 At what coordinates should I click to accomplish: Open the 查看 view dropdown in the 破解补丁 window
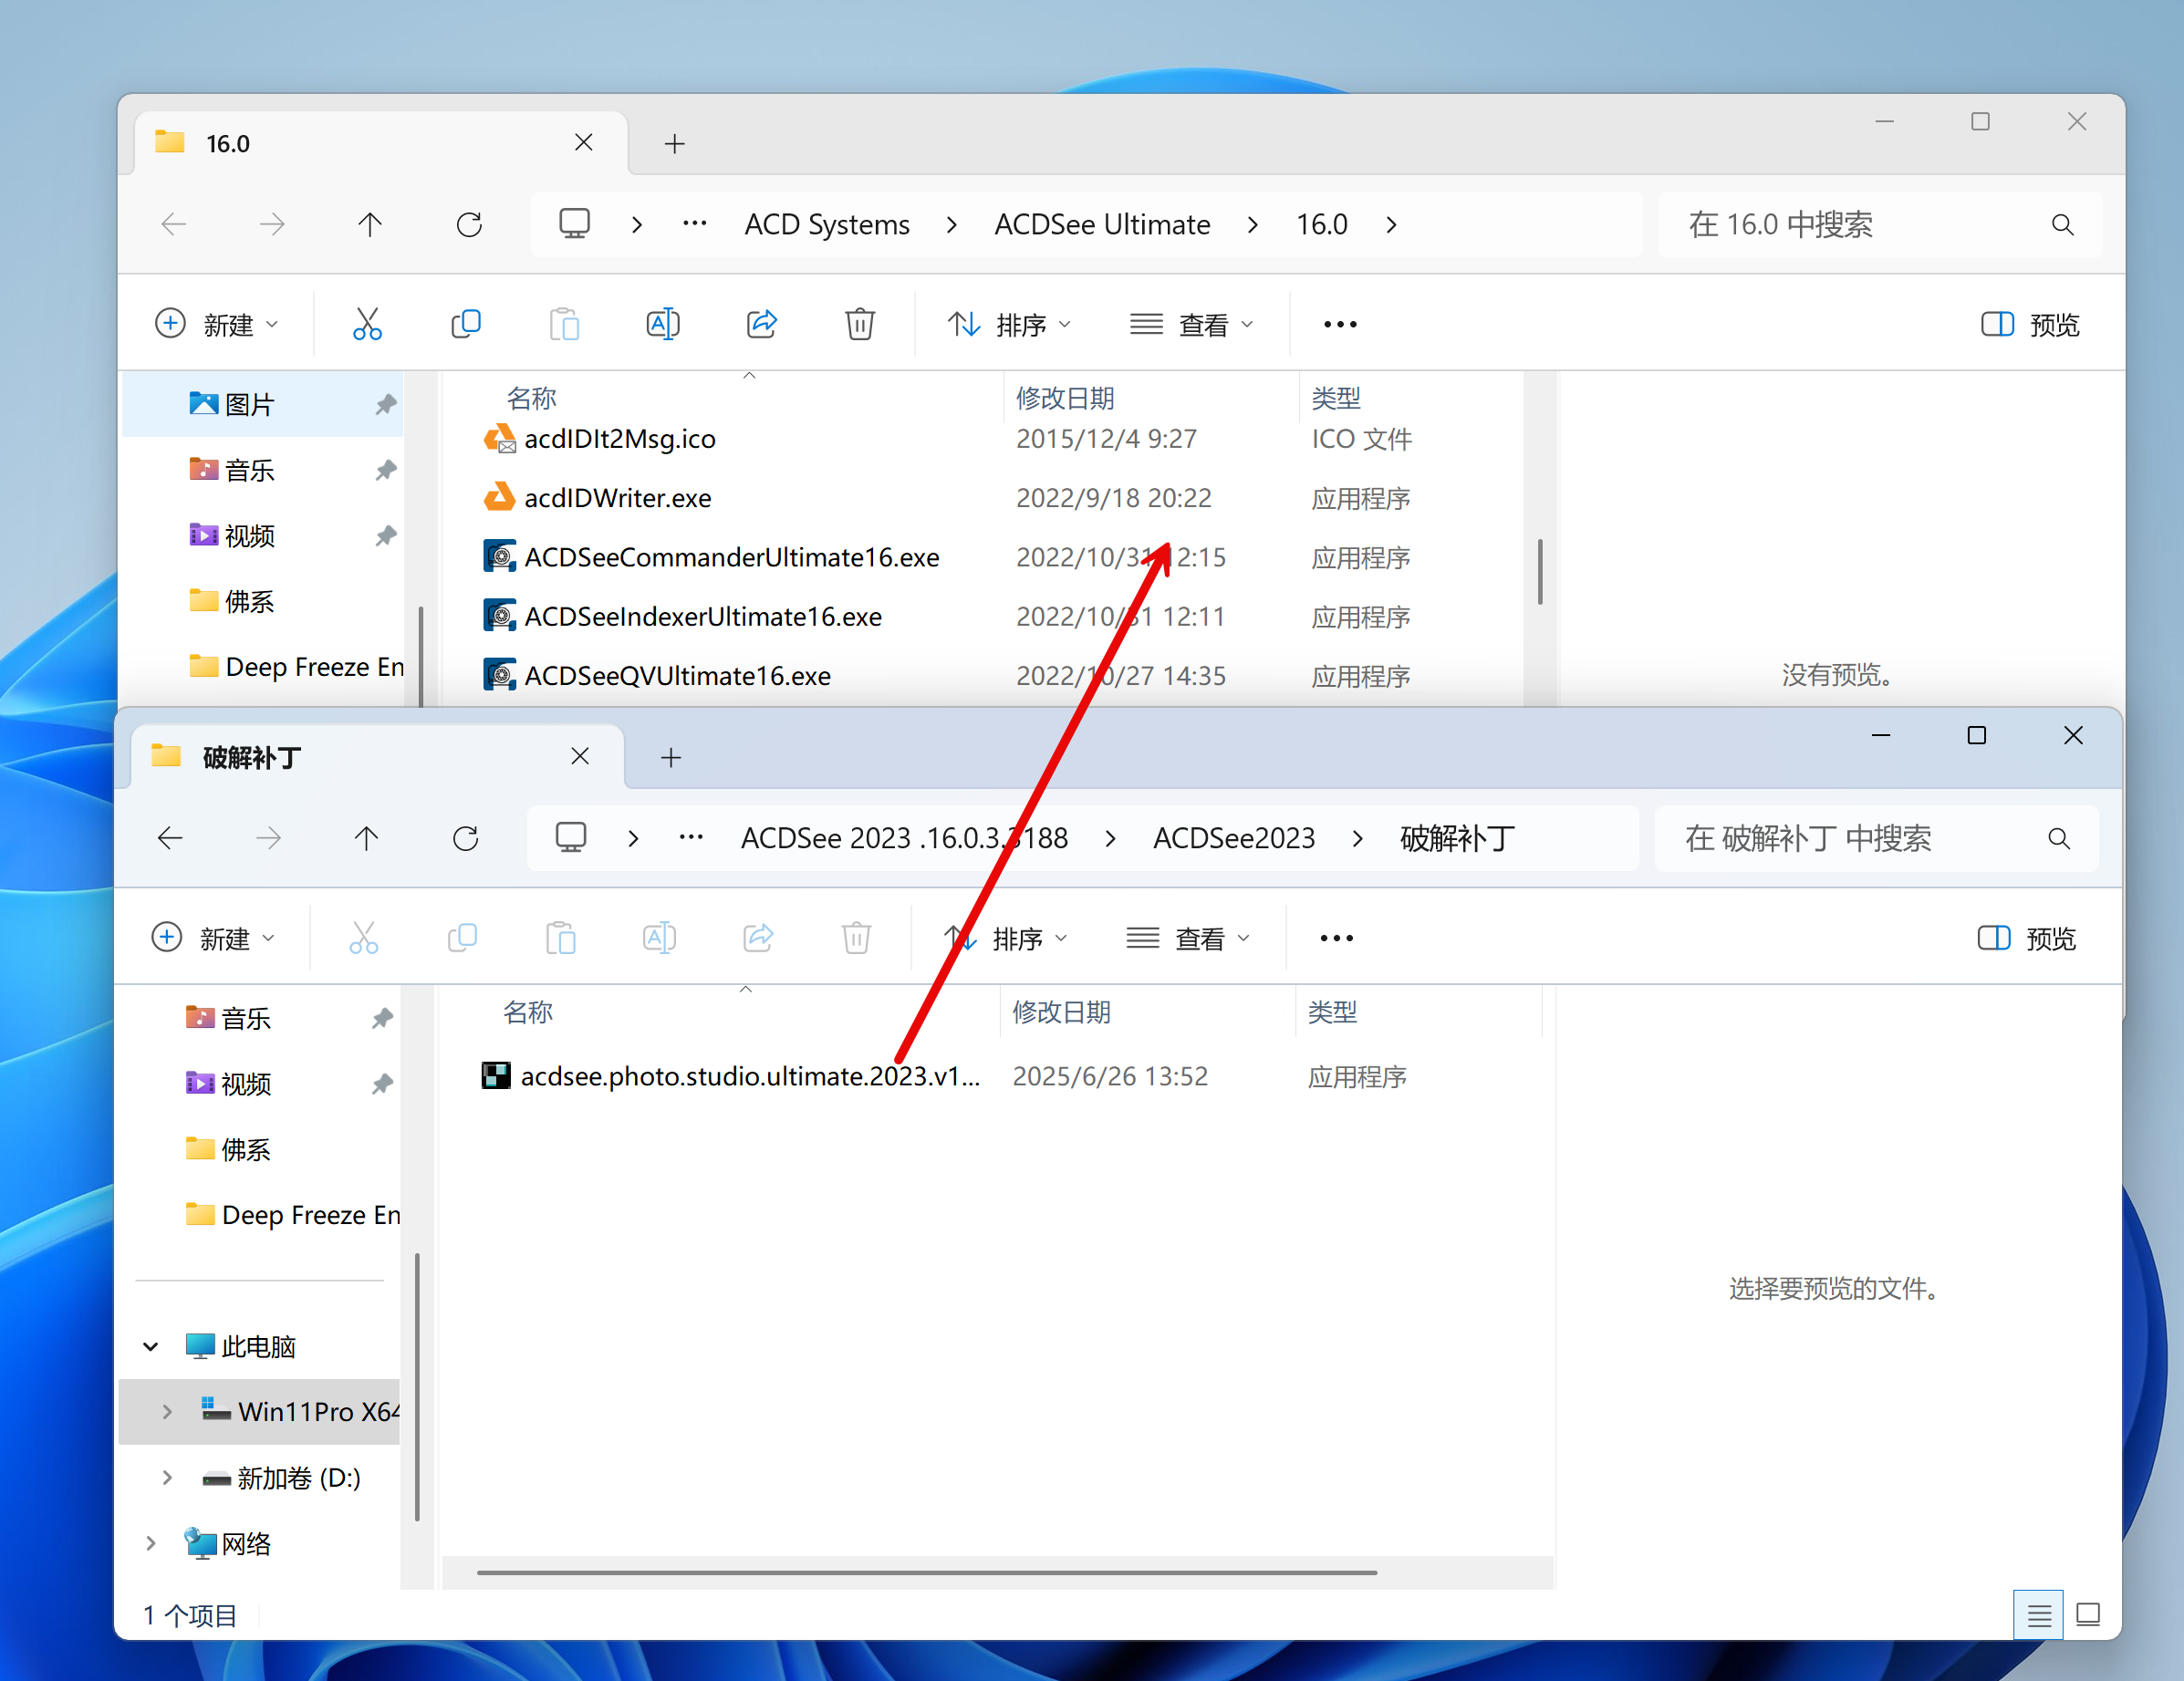click(x=1188, y=938)
